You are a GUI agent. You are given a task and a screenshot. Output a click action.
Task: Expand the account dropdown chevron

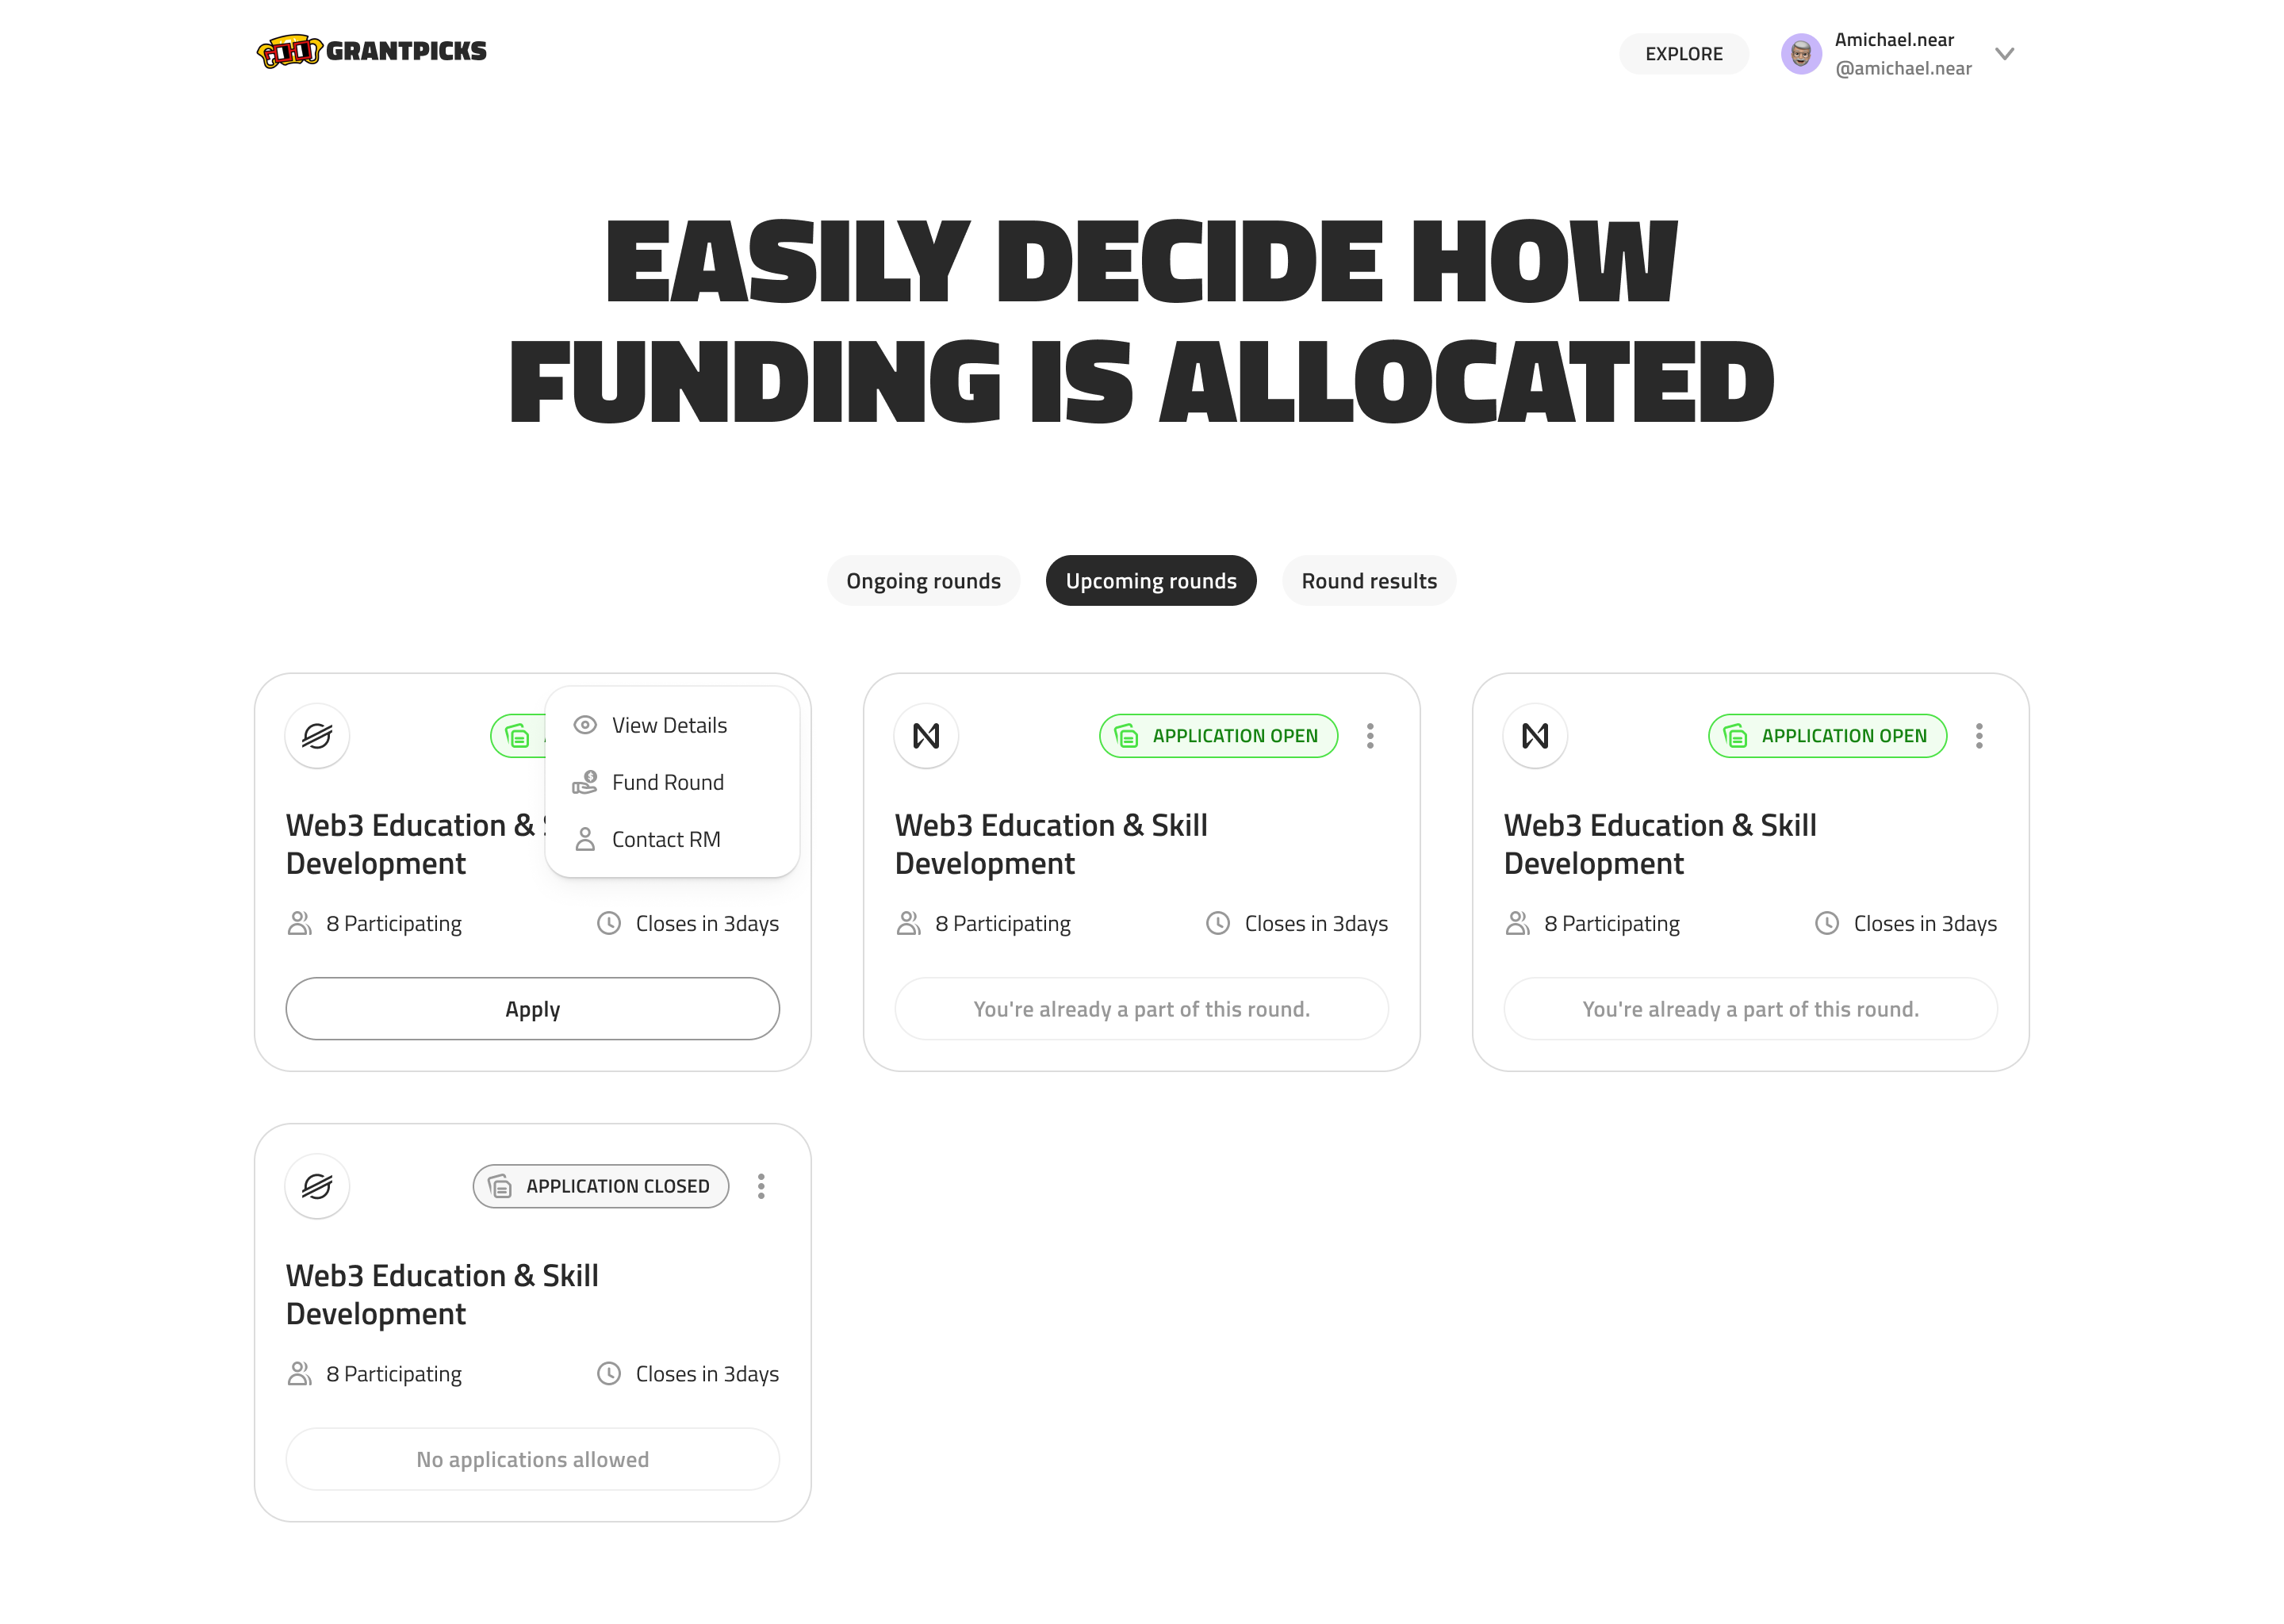tap(2004, 54)
